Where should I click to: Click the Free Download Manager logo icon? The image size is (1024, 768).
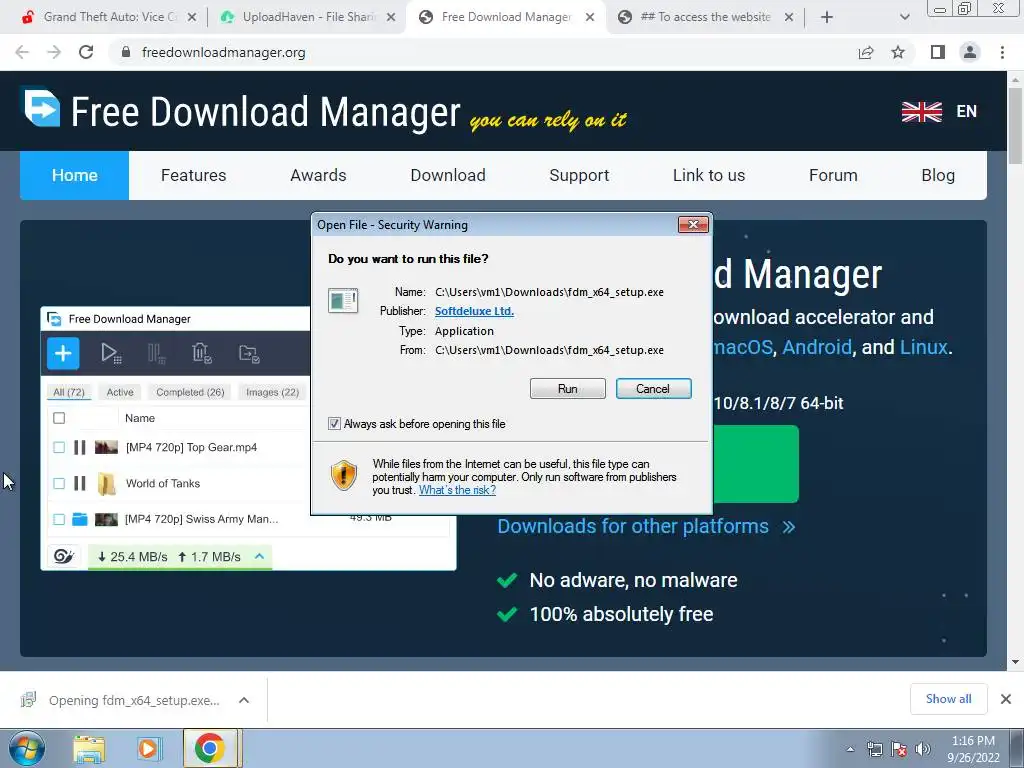pyautogui.click(x=42, y=108)
